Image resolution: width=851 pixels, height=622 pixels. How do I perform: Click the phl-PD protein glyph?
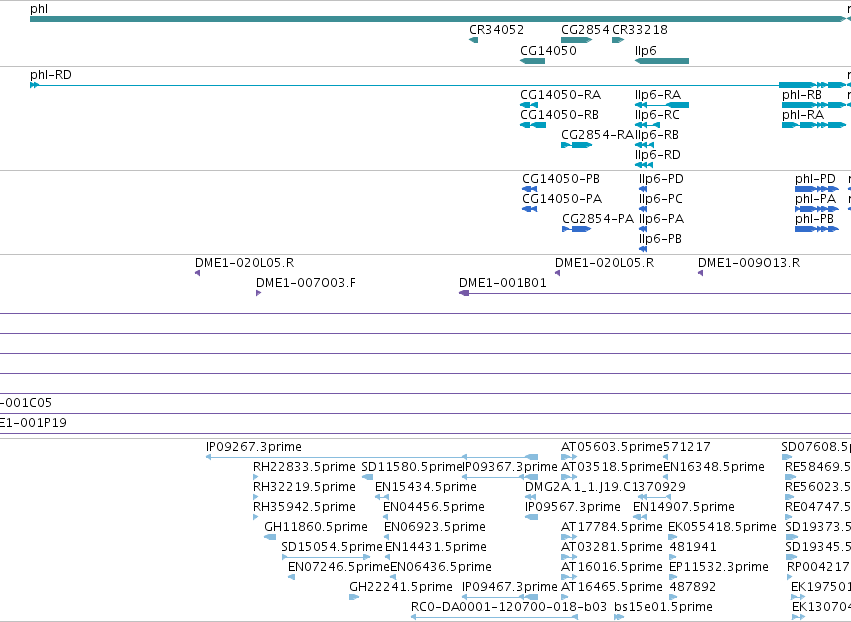click(x=817, y=189)
